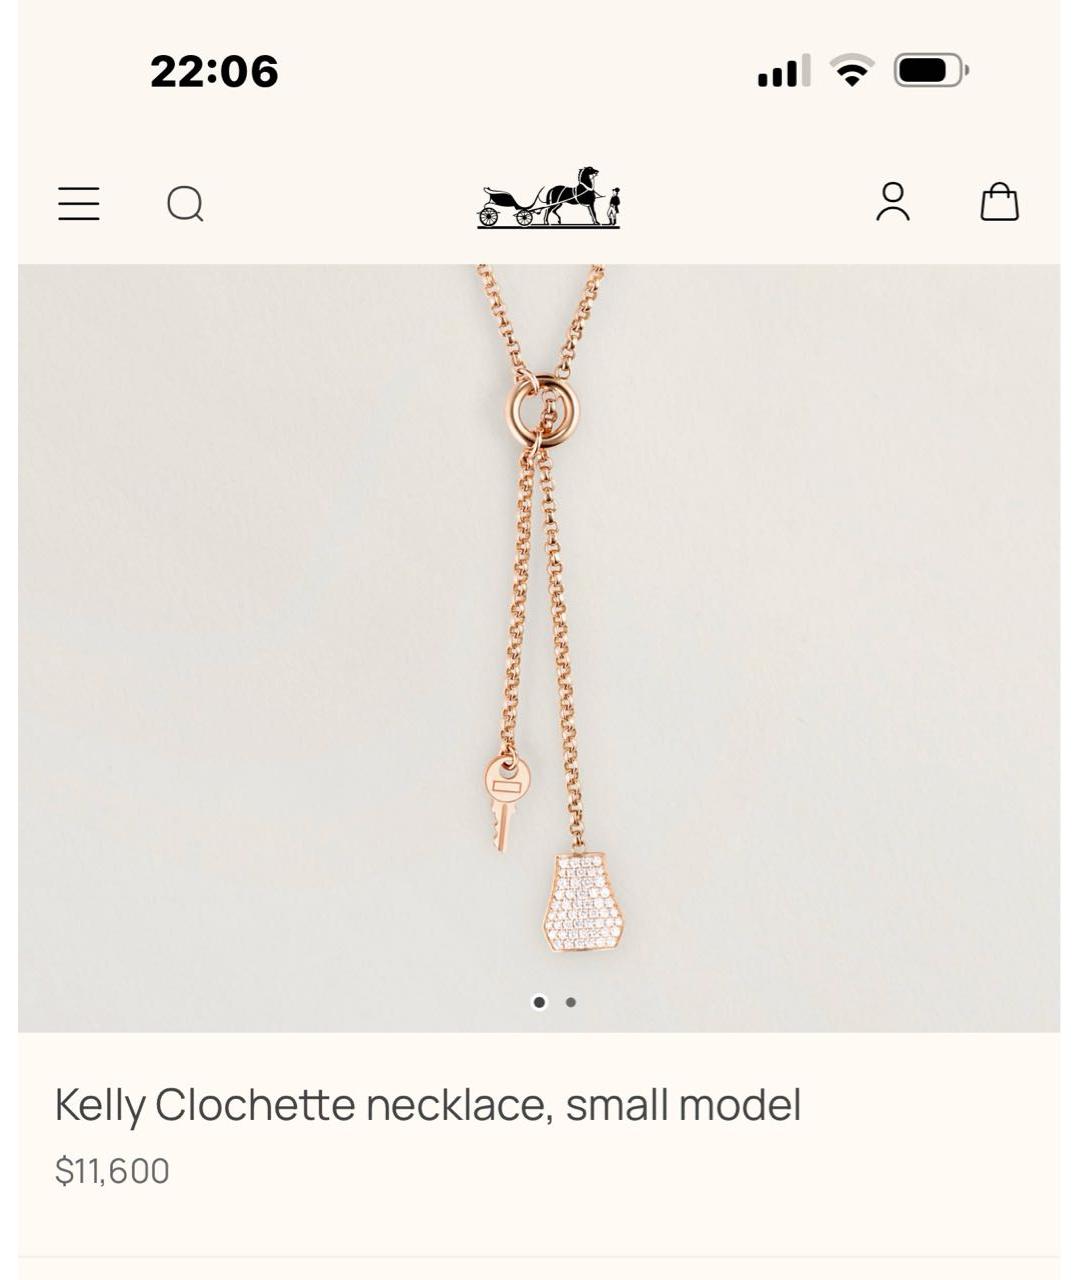Screen dimensions: 1080x1280
Task: Tap the Wi-Fi status icon
Action: coord(852,71)
